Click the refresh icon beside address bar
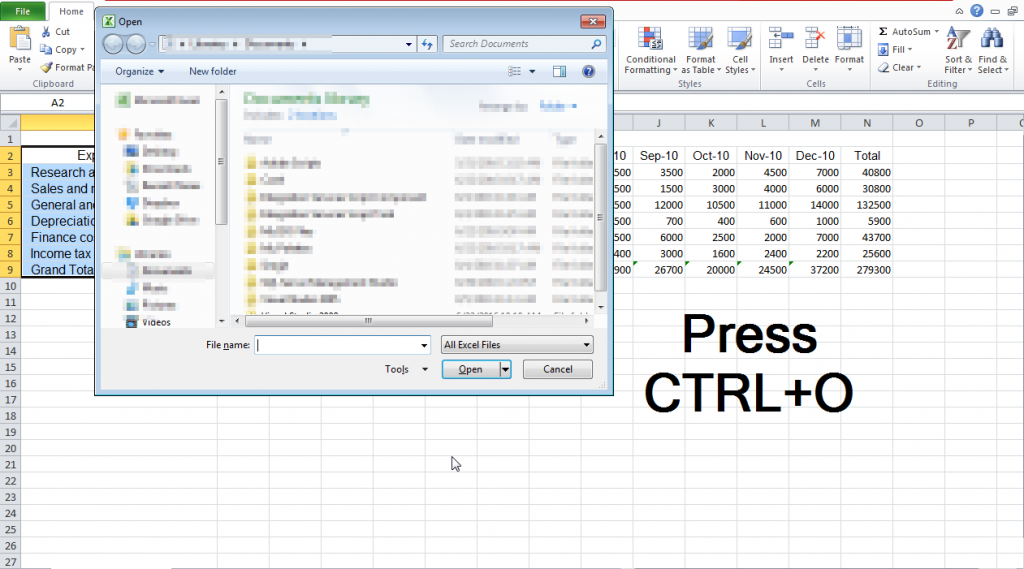 (427, 44)
